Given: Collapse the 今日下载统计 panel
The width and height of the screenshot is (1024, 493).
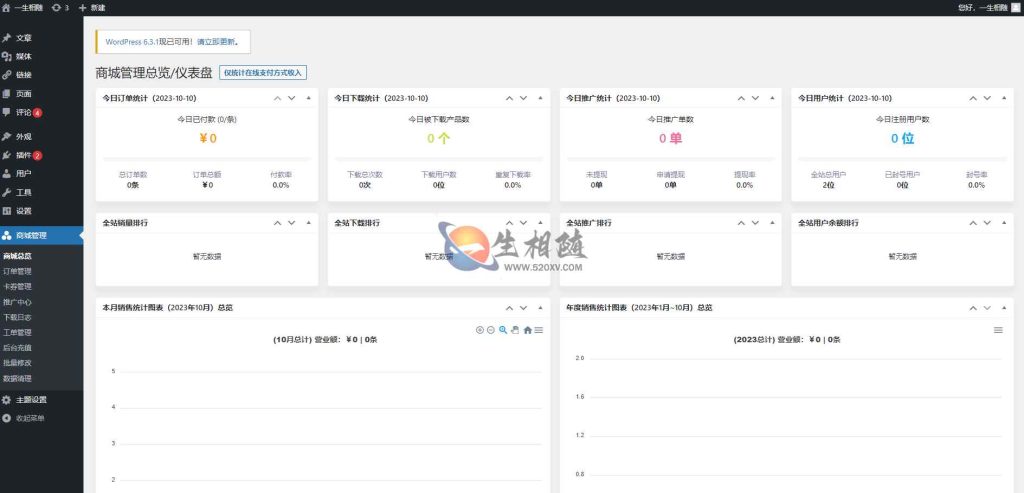Looking at the screenshot, I should click(x=540, y=98).
